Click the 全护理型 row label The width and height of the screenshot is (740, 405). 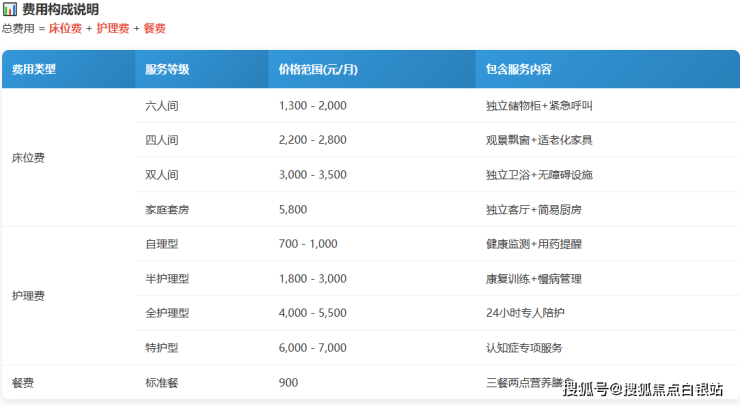point(167,313)
